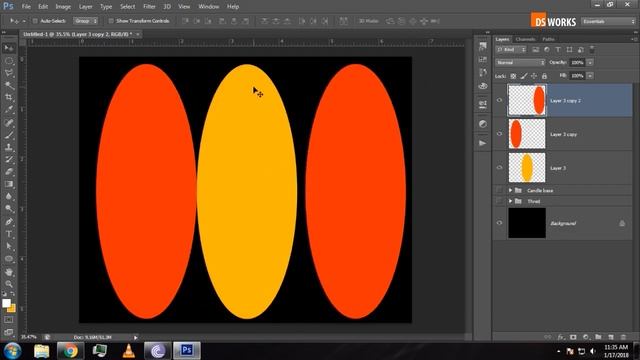Hide Layer 3 copy visibility eye
The height and width of the screenshot is (360, 640).
pyautogui.click(x=499, y=134)
